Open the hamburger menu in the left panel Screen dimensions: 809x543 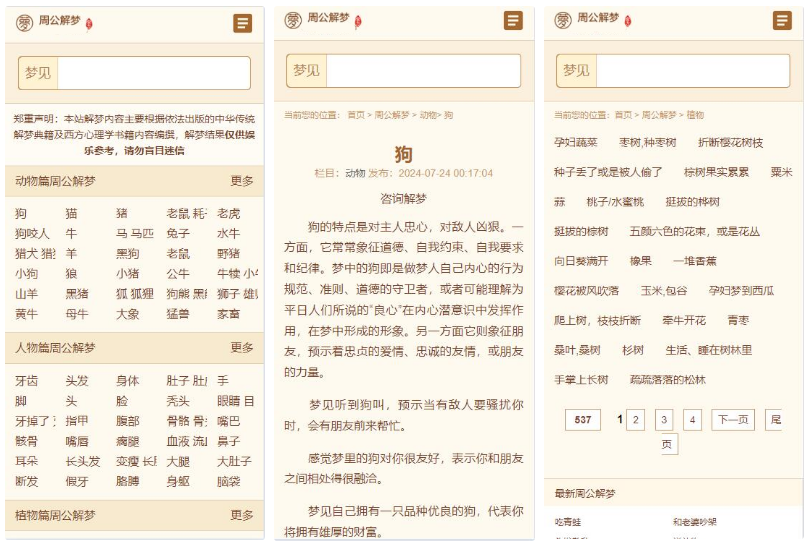242,23
